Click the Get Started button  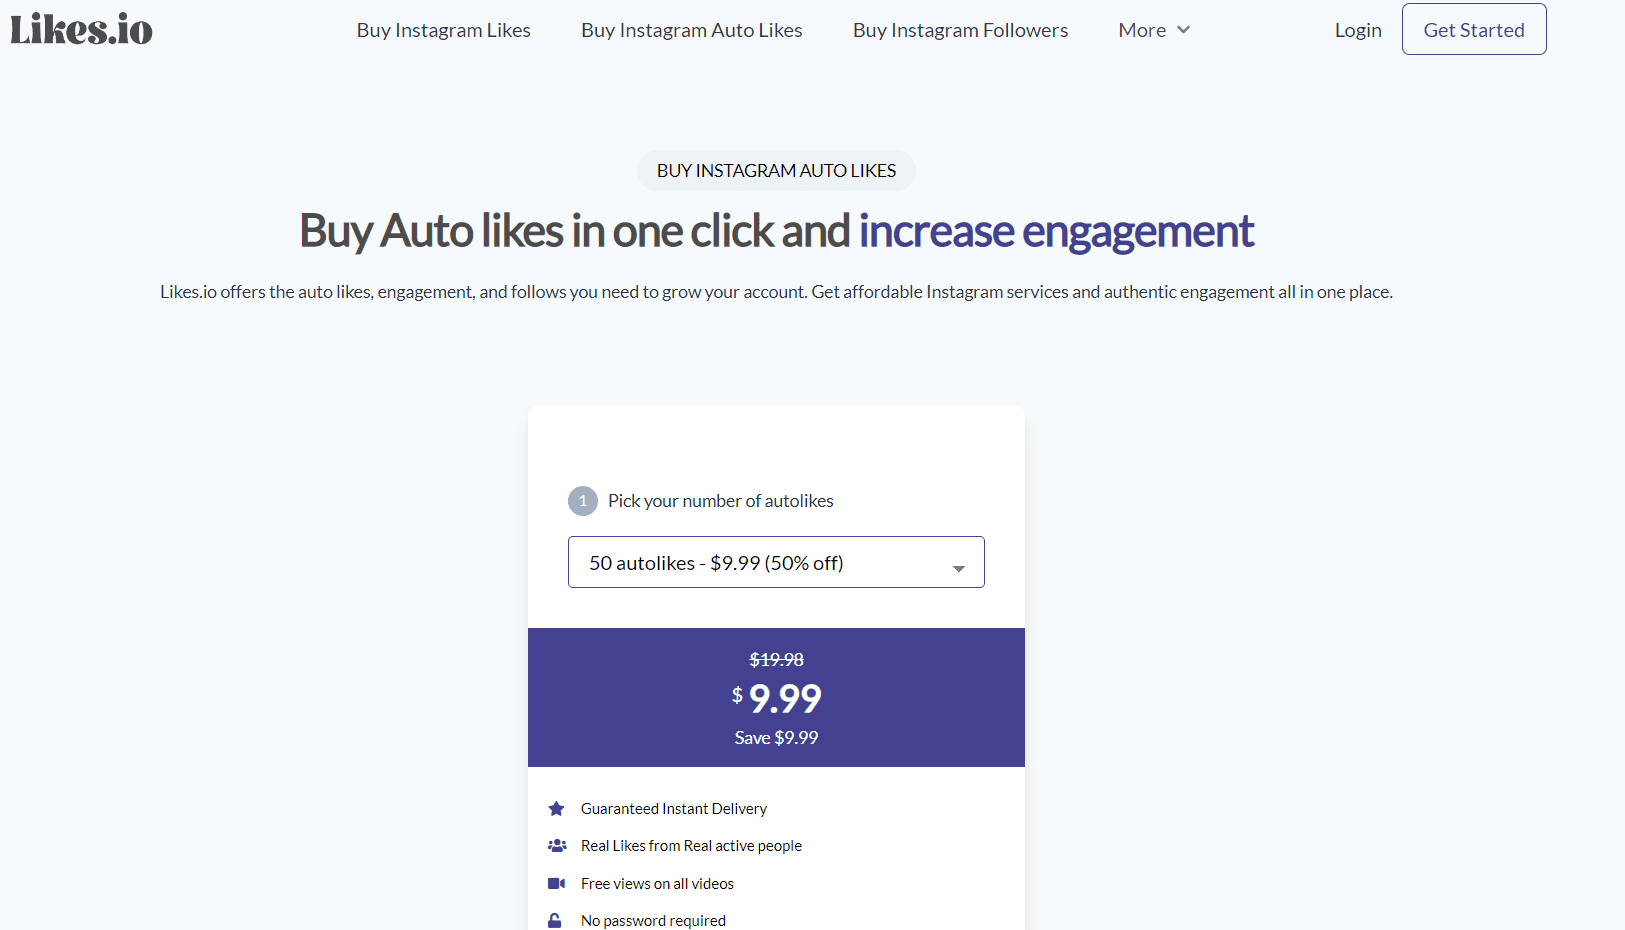pos(1473,29)
